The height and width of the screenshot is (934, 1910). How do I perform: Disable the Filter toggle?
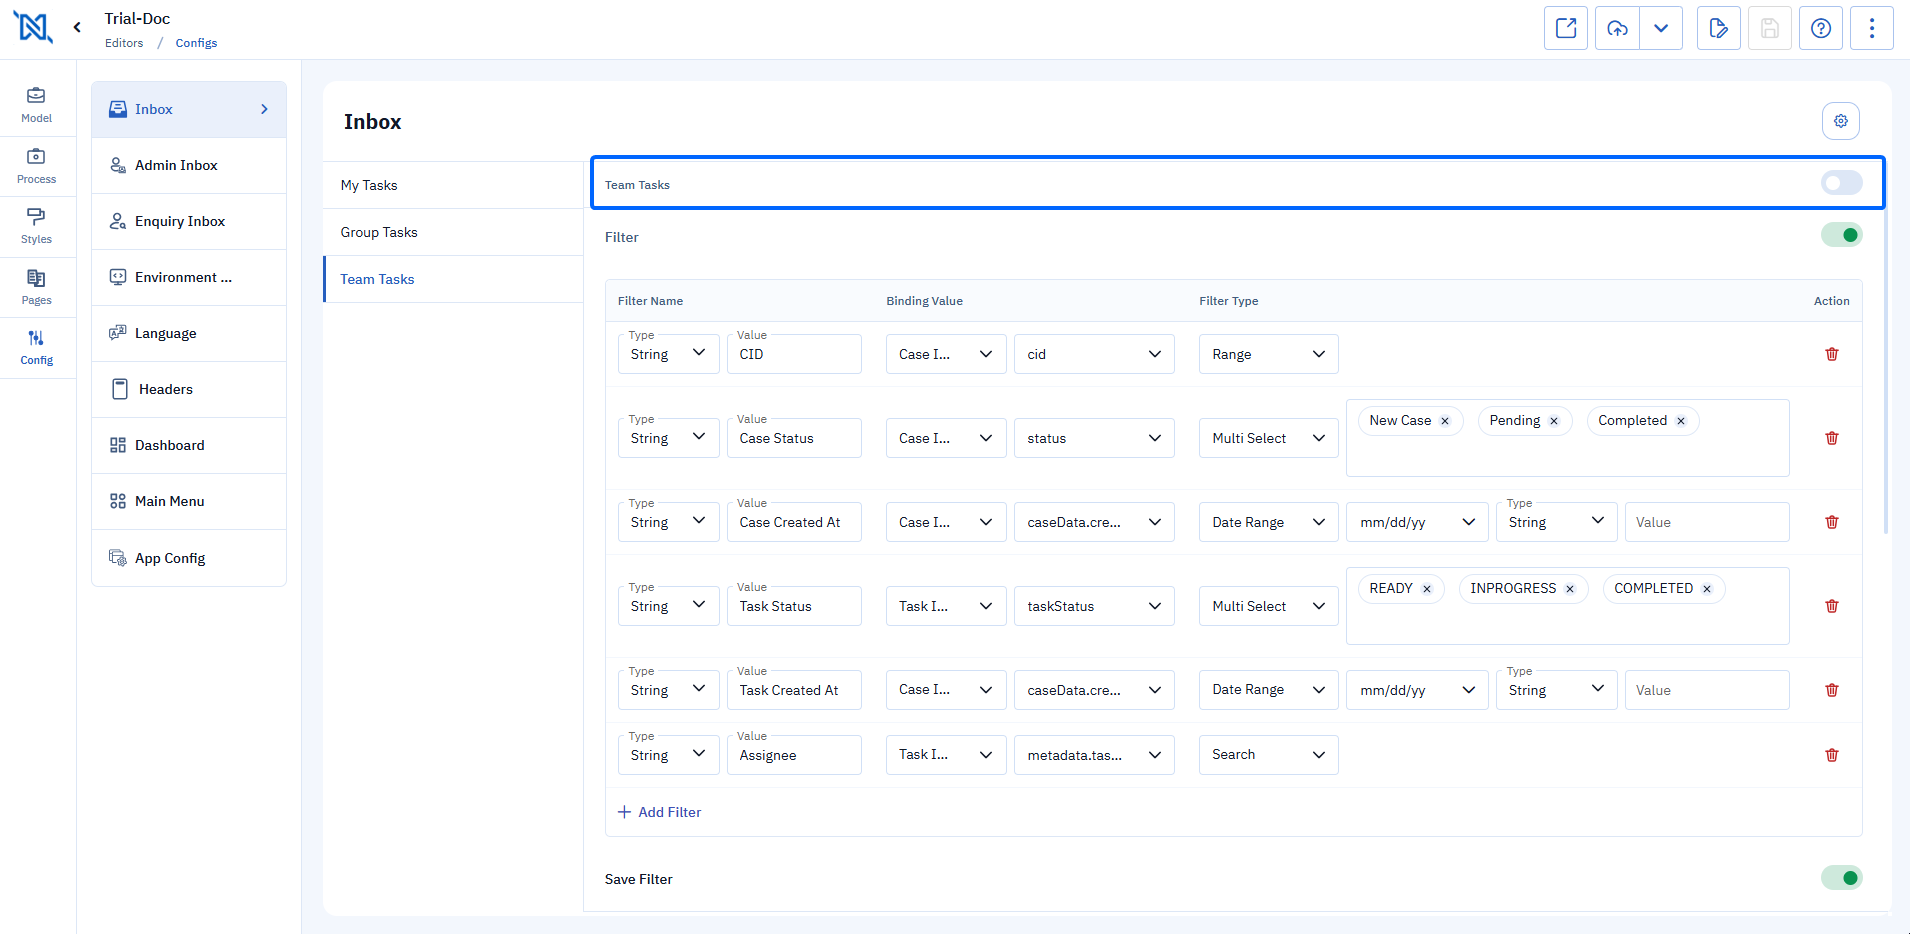coord(1841,235)
